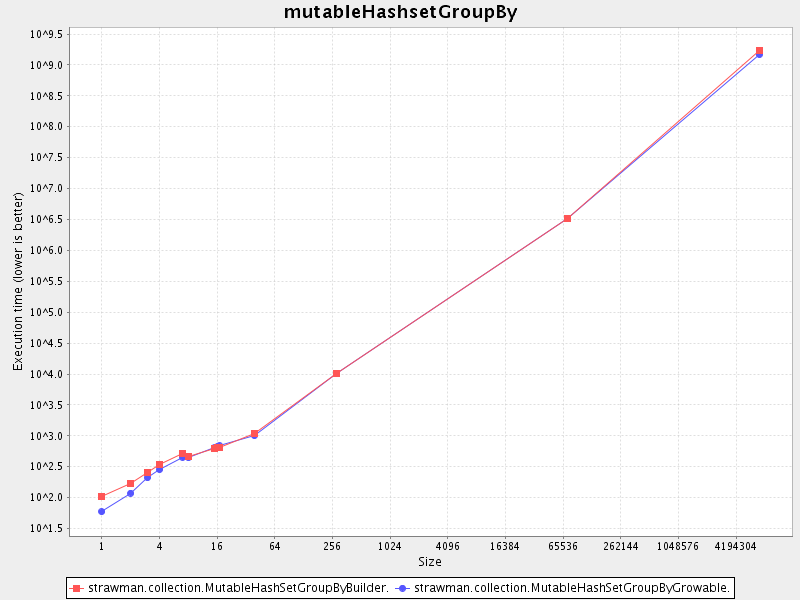Click y-axis tick 10^7.0
This screenshot has height=600, width=800.
46,189
